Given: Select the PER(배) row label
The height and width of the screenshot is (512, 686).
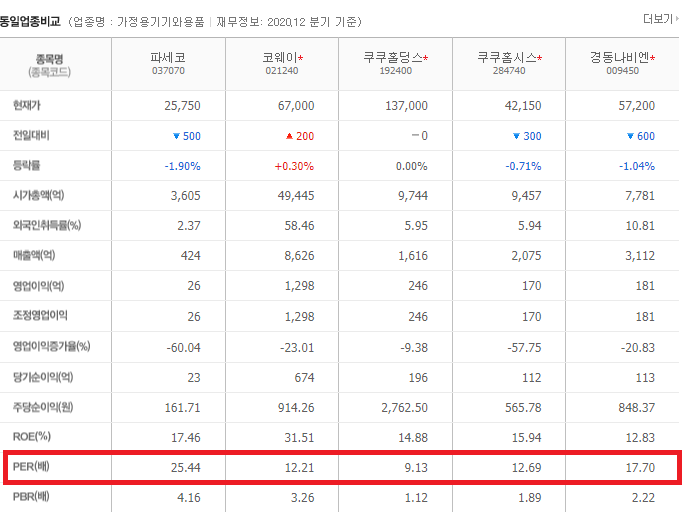Looking at the screenshot, I should click(31, 466).
